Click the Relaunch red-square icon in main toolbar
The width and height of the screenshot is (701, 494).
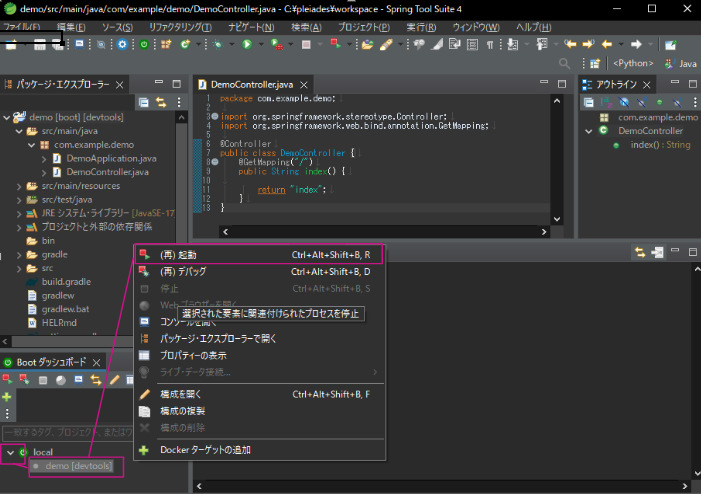pyautogui.click(x=335, y=44)
